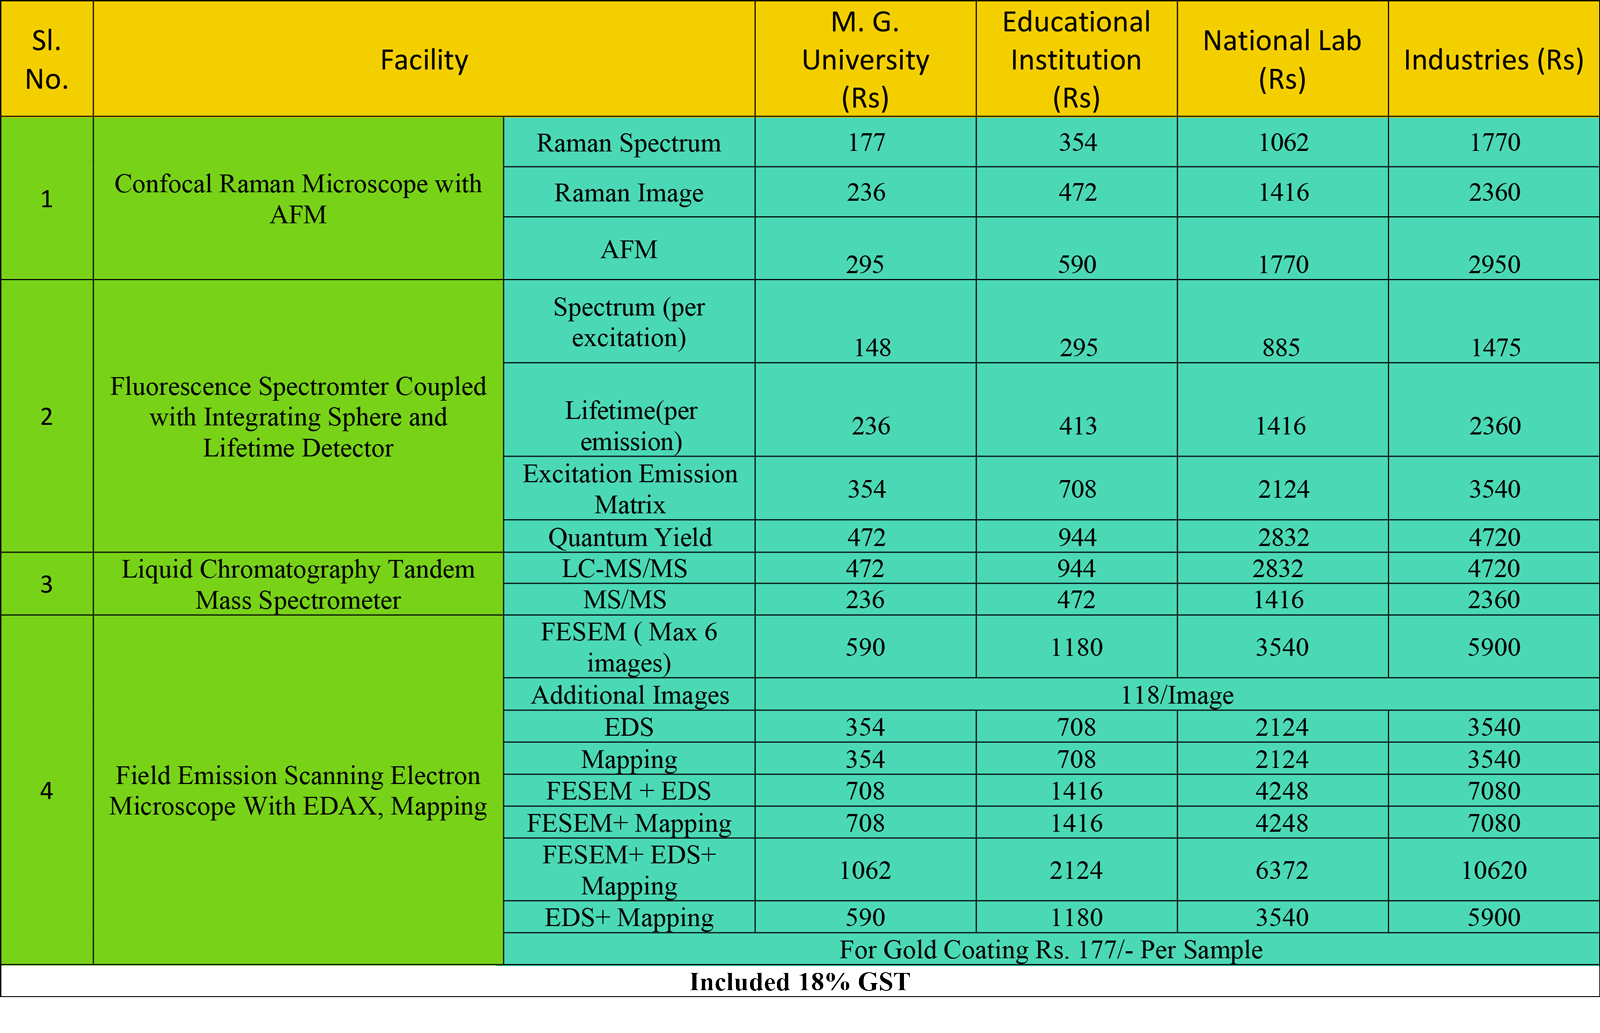Click the "FESEM ( Max 6 images)" cell
The height and width of the screenshot is (1033, 1600).
[629, 647]
